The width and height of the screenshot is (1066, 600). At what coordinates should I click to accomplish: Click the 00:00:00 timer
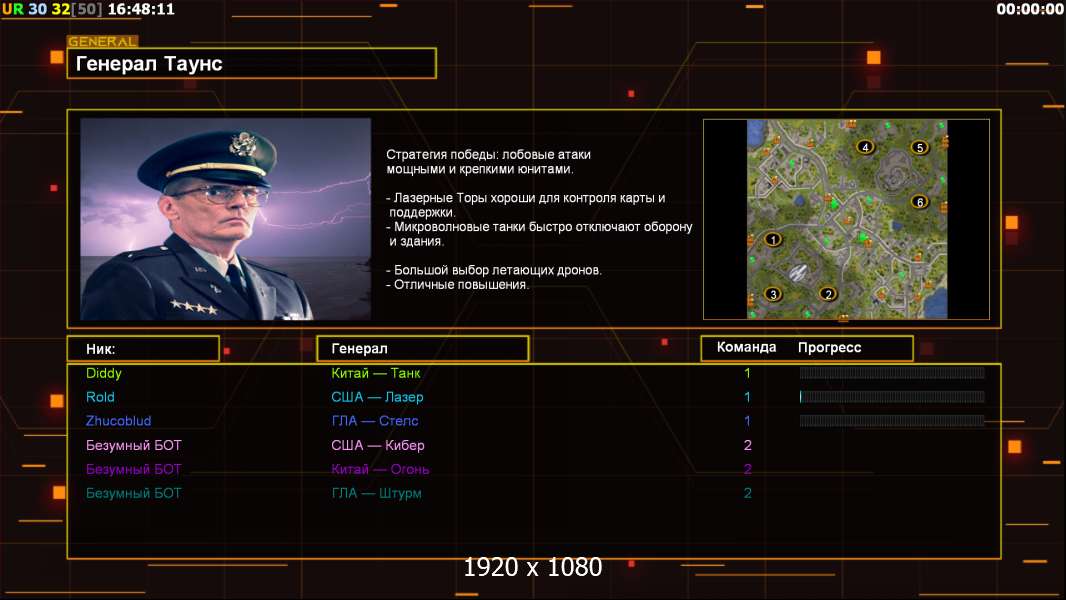point(1030,10)
